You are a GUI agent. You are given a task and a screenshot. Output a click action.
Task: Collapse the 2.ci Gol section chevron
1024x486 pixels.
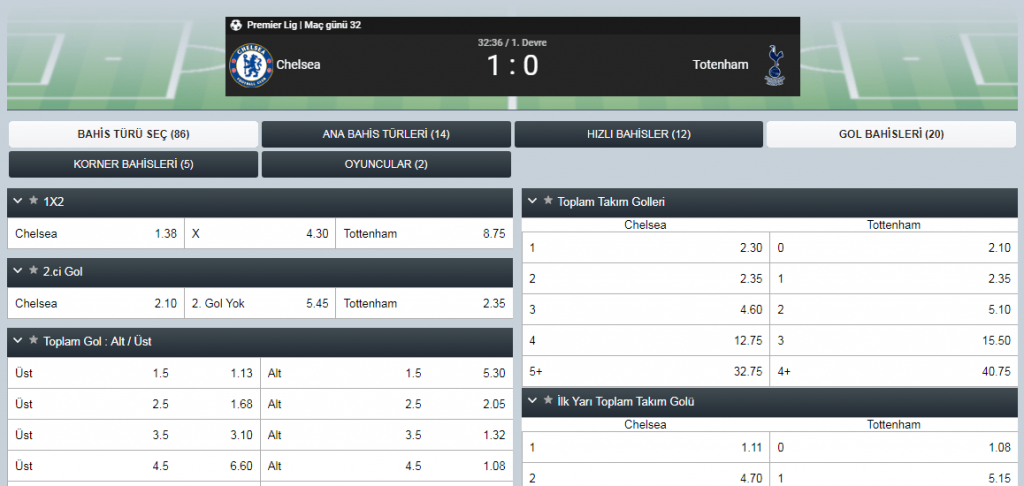click(18, 272)
